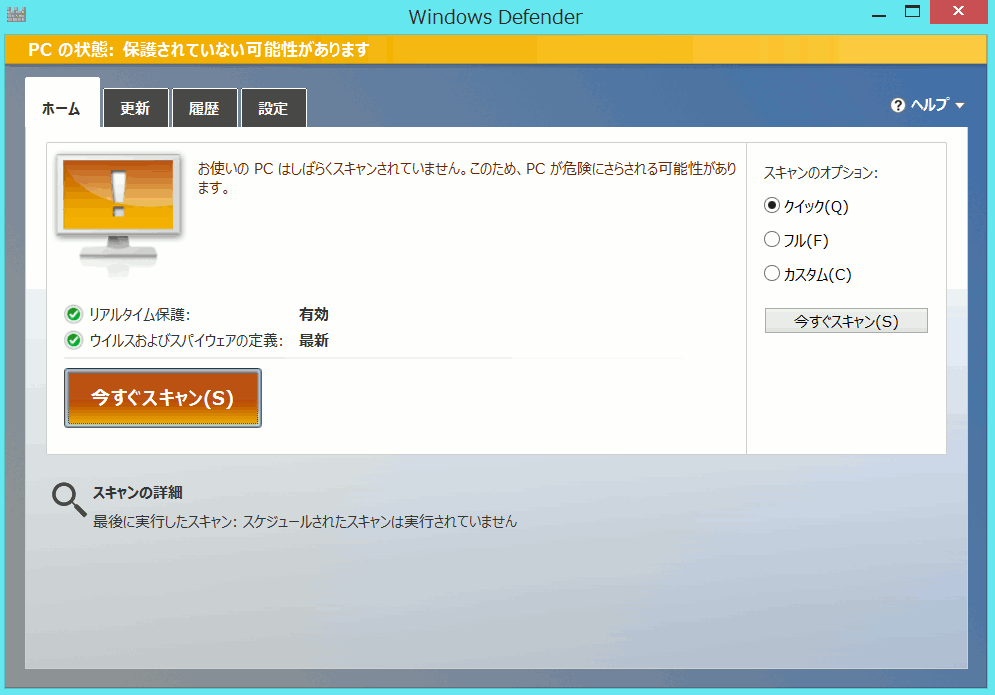Click the magnifier icon beside スキャンの詳細
Viewport: 995px width, 695px height.
click(69, 499)
